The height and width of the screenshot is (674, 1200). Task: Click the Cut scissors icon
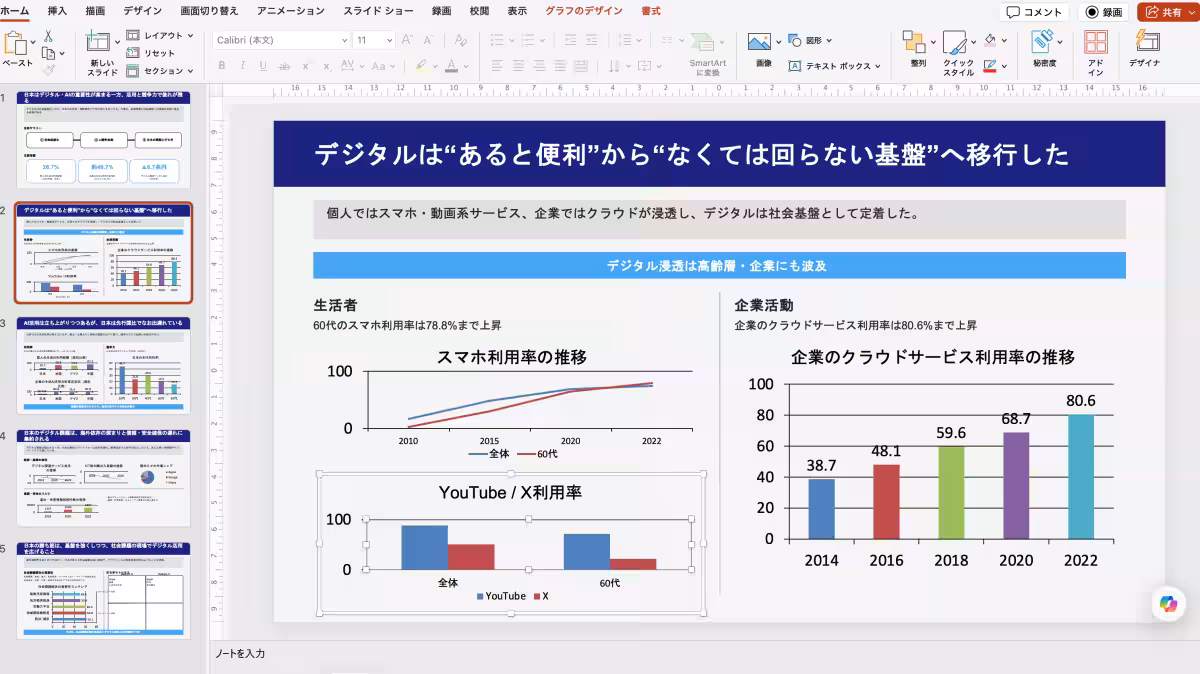pos(47,35)
